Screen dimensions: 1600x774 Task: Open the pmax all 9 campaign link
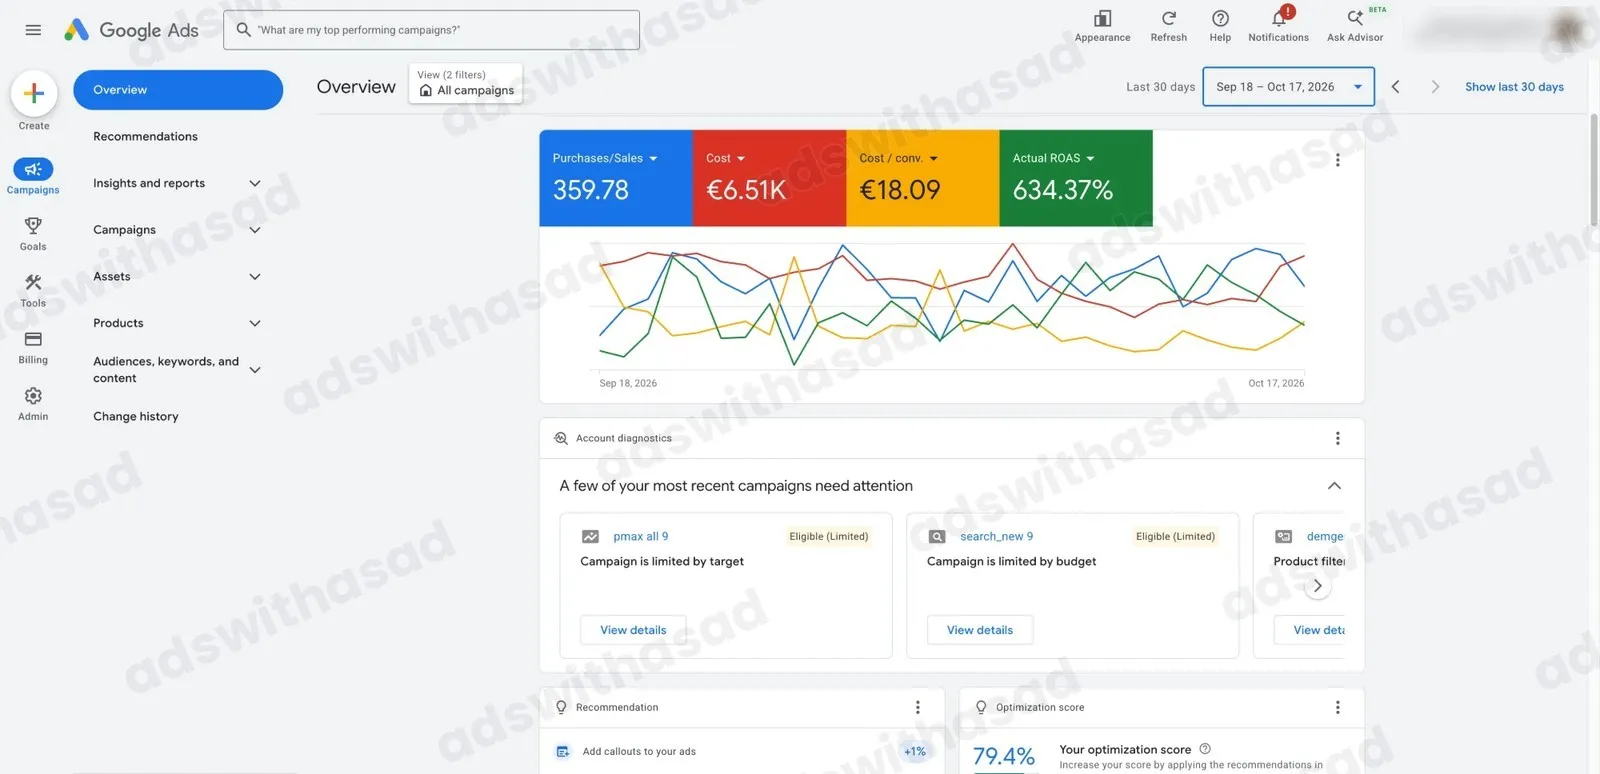click(x=641, y=536)
